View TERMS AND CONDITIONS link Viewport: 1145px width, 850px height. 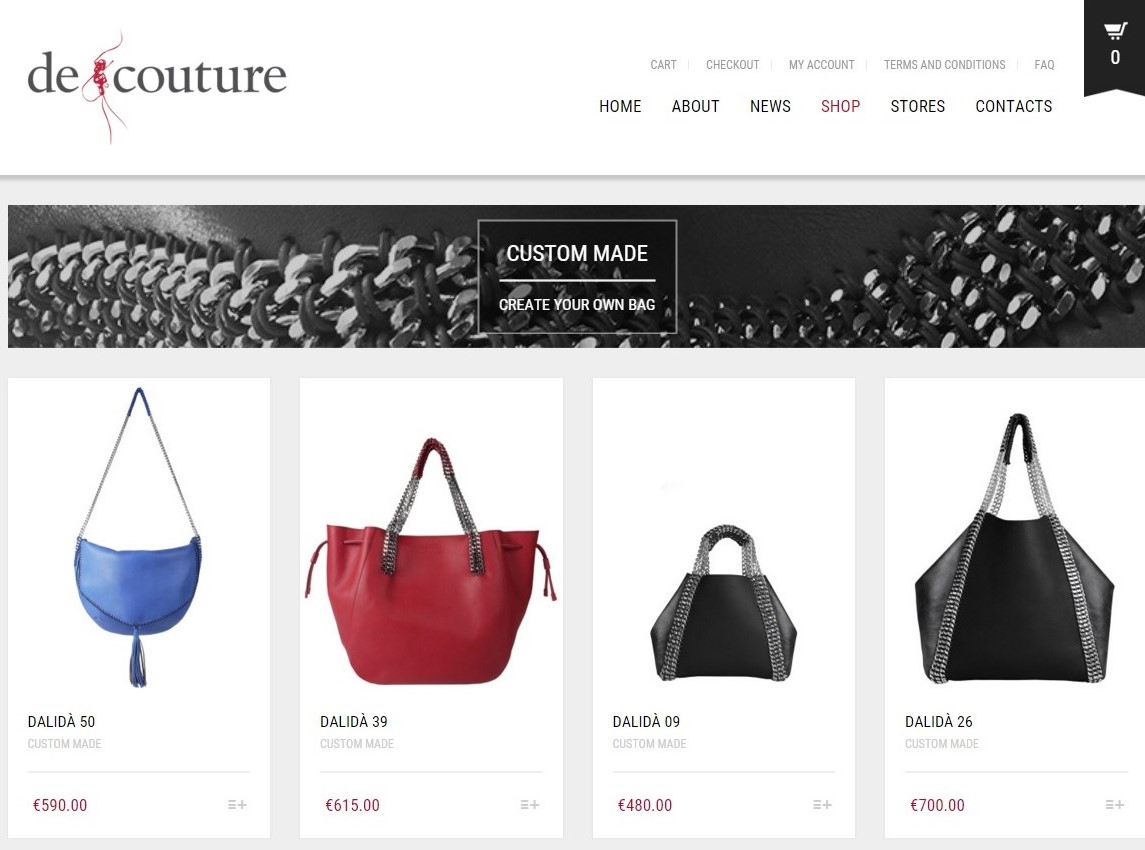click(x=944, y=65)
